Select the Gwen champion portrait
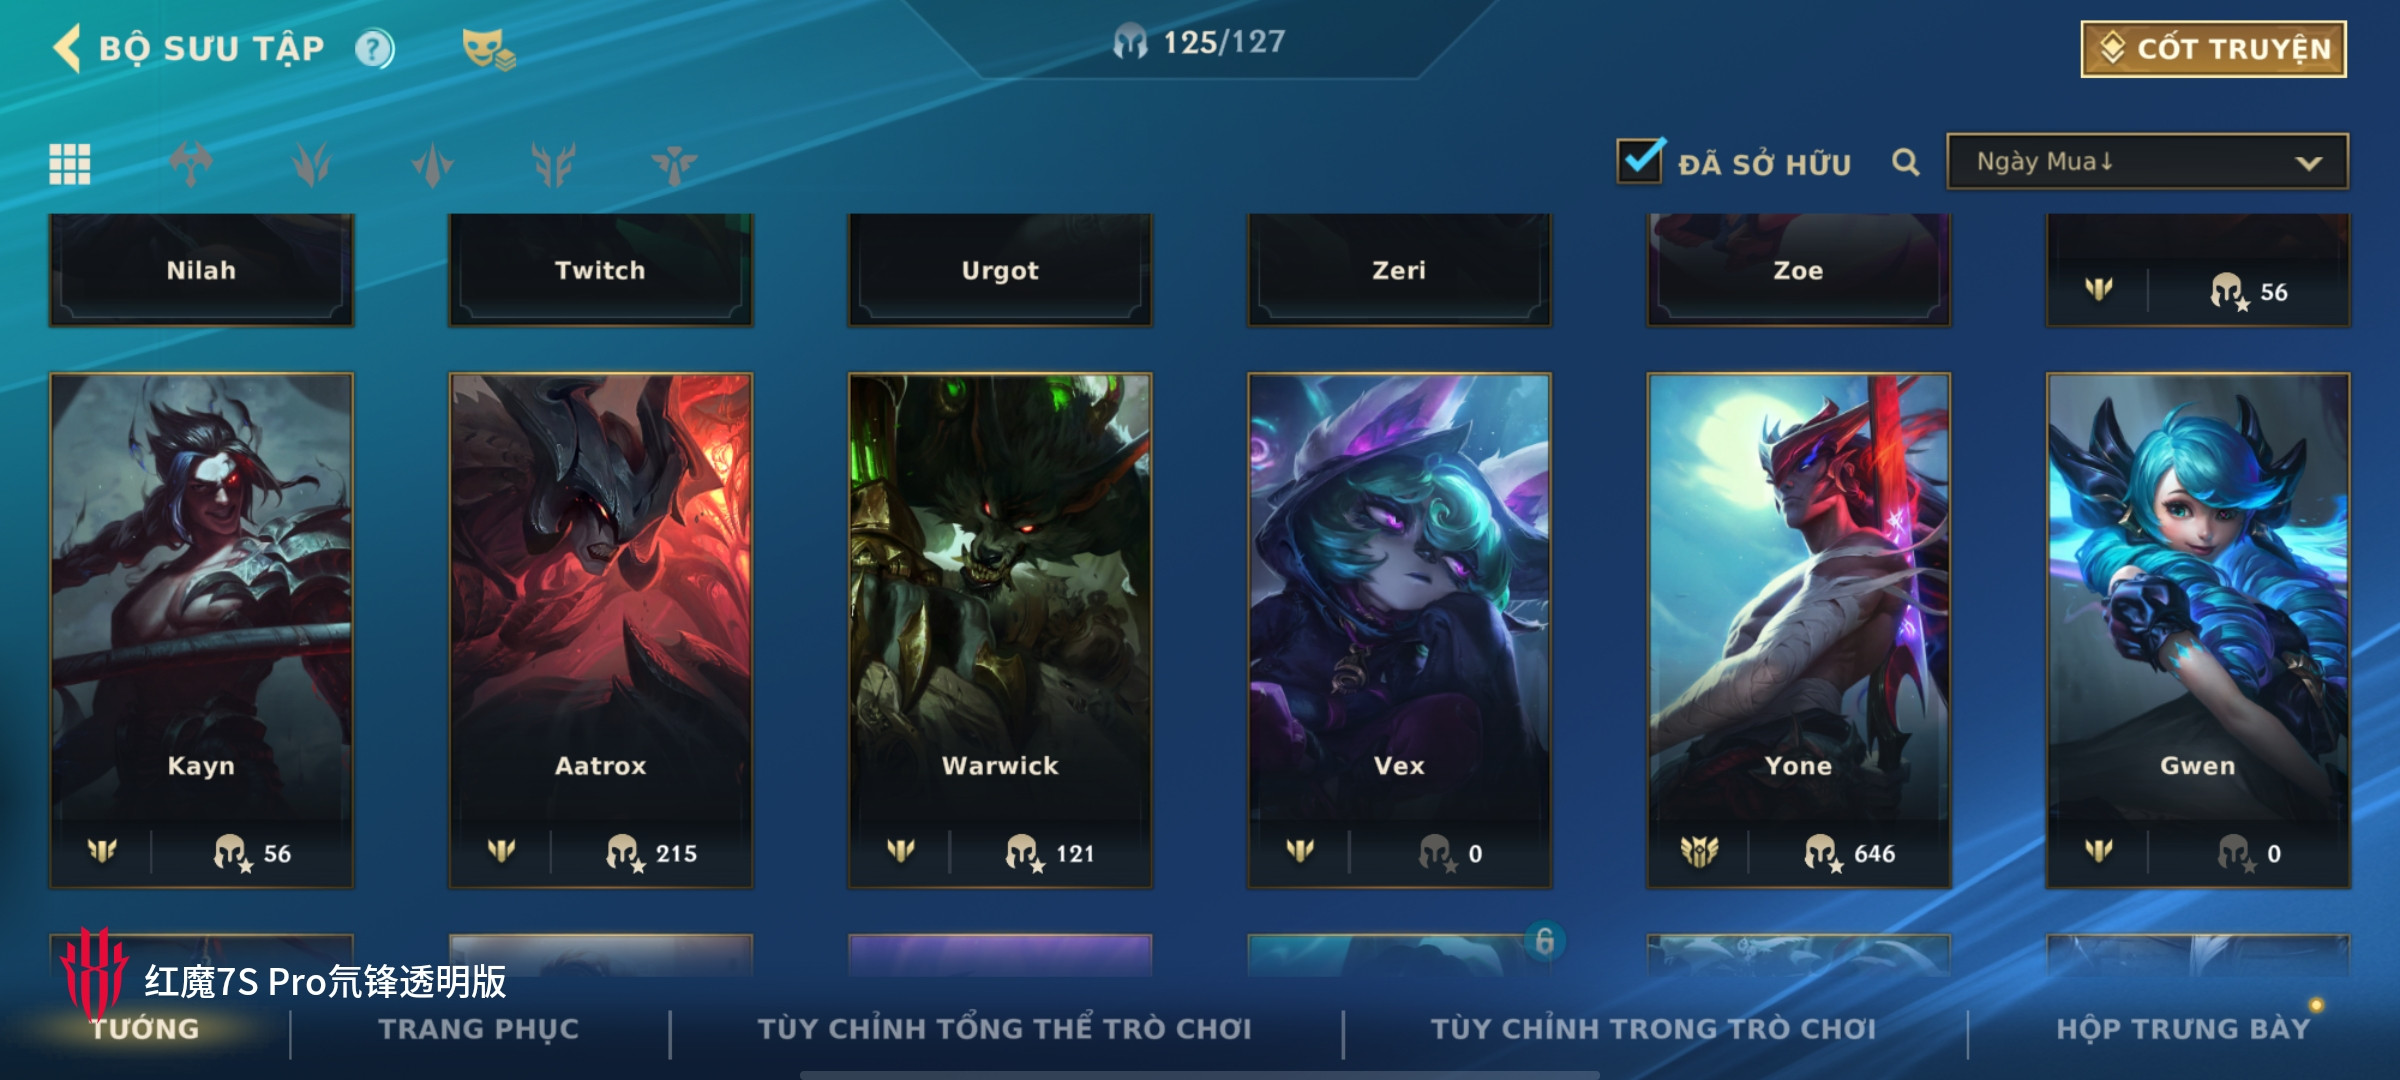This screenshot has width=2400, height=1080. (2198, 630)
